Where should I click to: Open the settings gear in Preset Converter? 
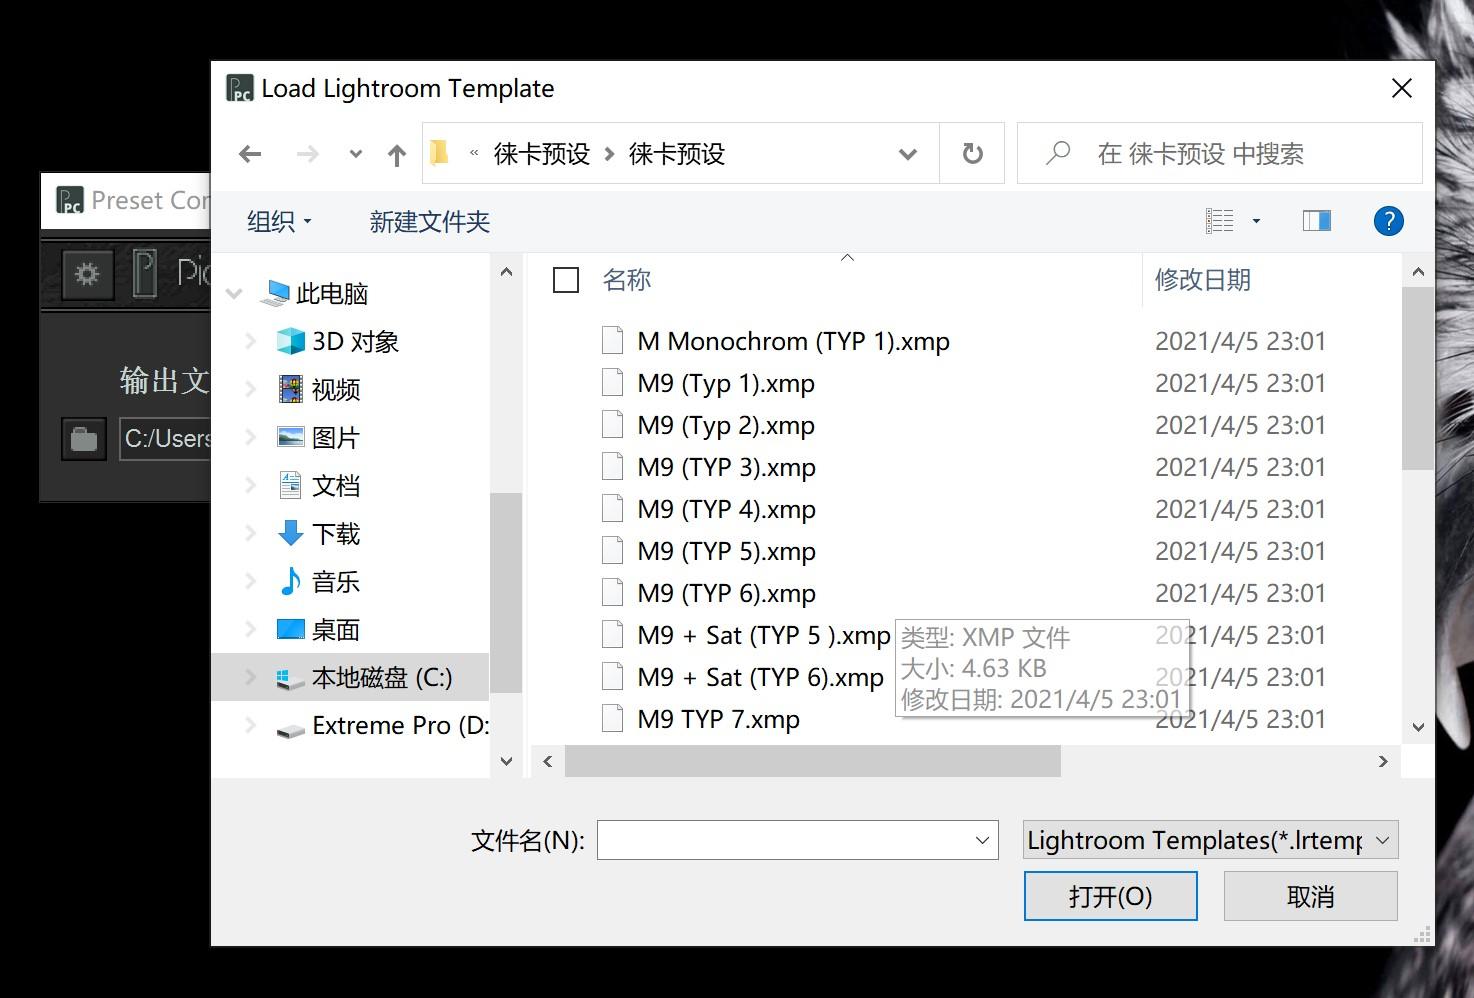[x=87, y=273]
